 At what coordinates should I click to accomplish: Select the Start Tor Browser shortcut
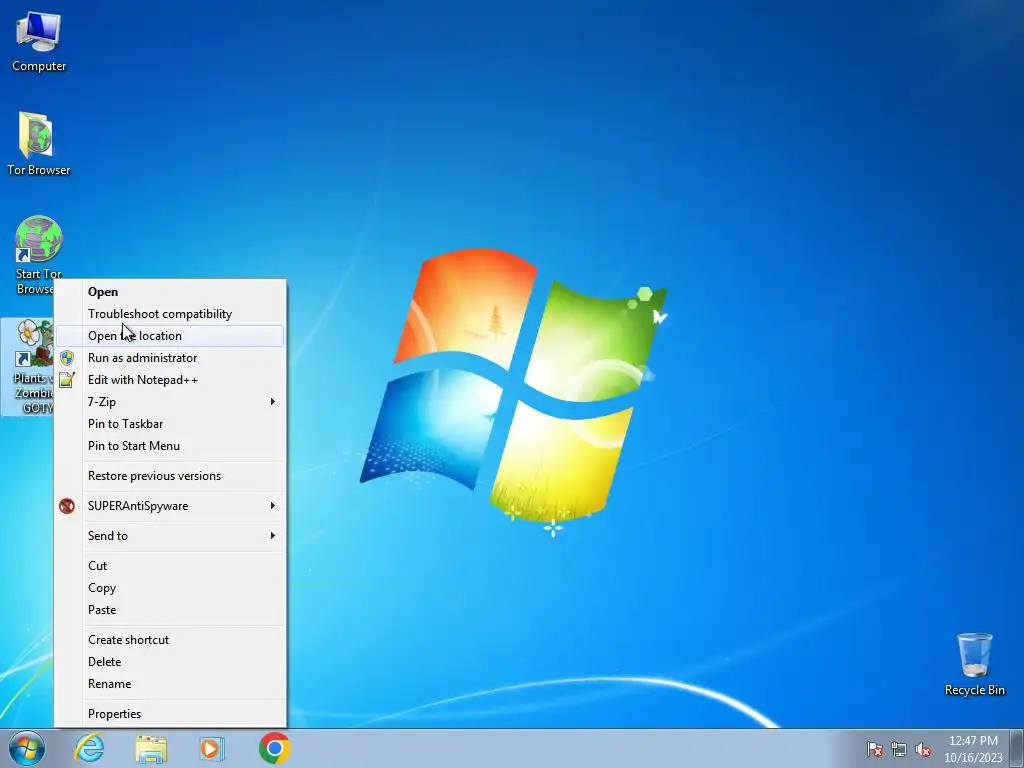(x=38, y=248)
